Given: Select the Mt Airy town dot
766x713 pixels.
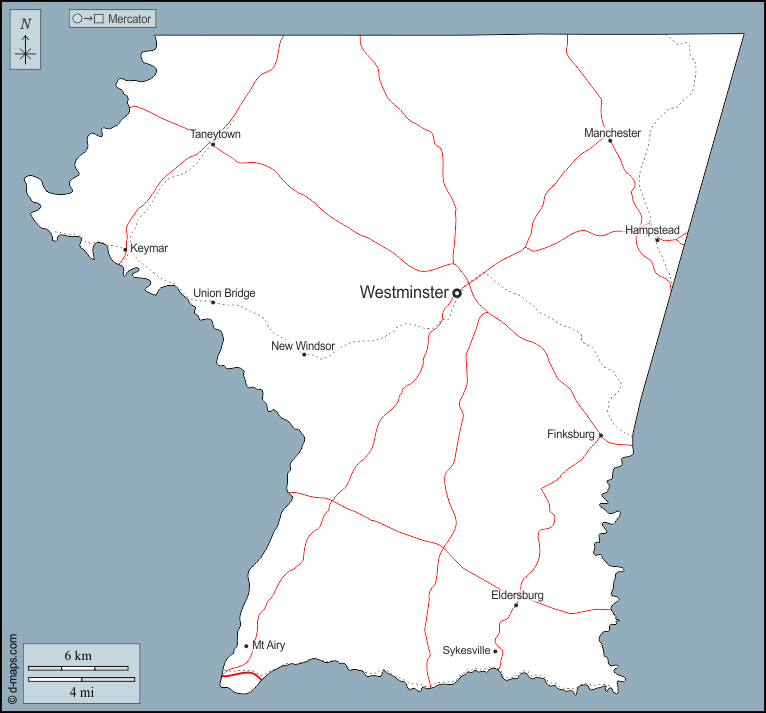Looking at the screenshot, I should click(246, 646).
